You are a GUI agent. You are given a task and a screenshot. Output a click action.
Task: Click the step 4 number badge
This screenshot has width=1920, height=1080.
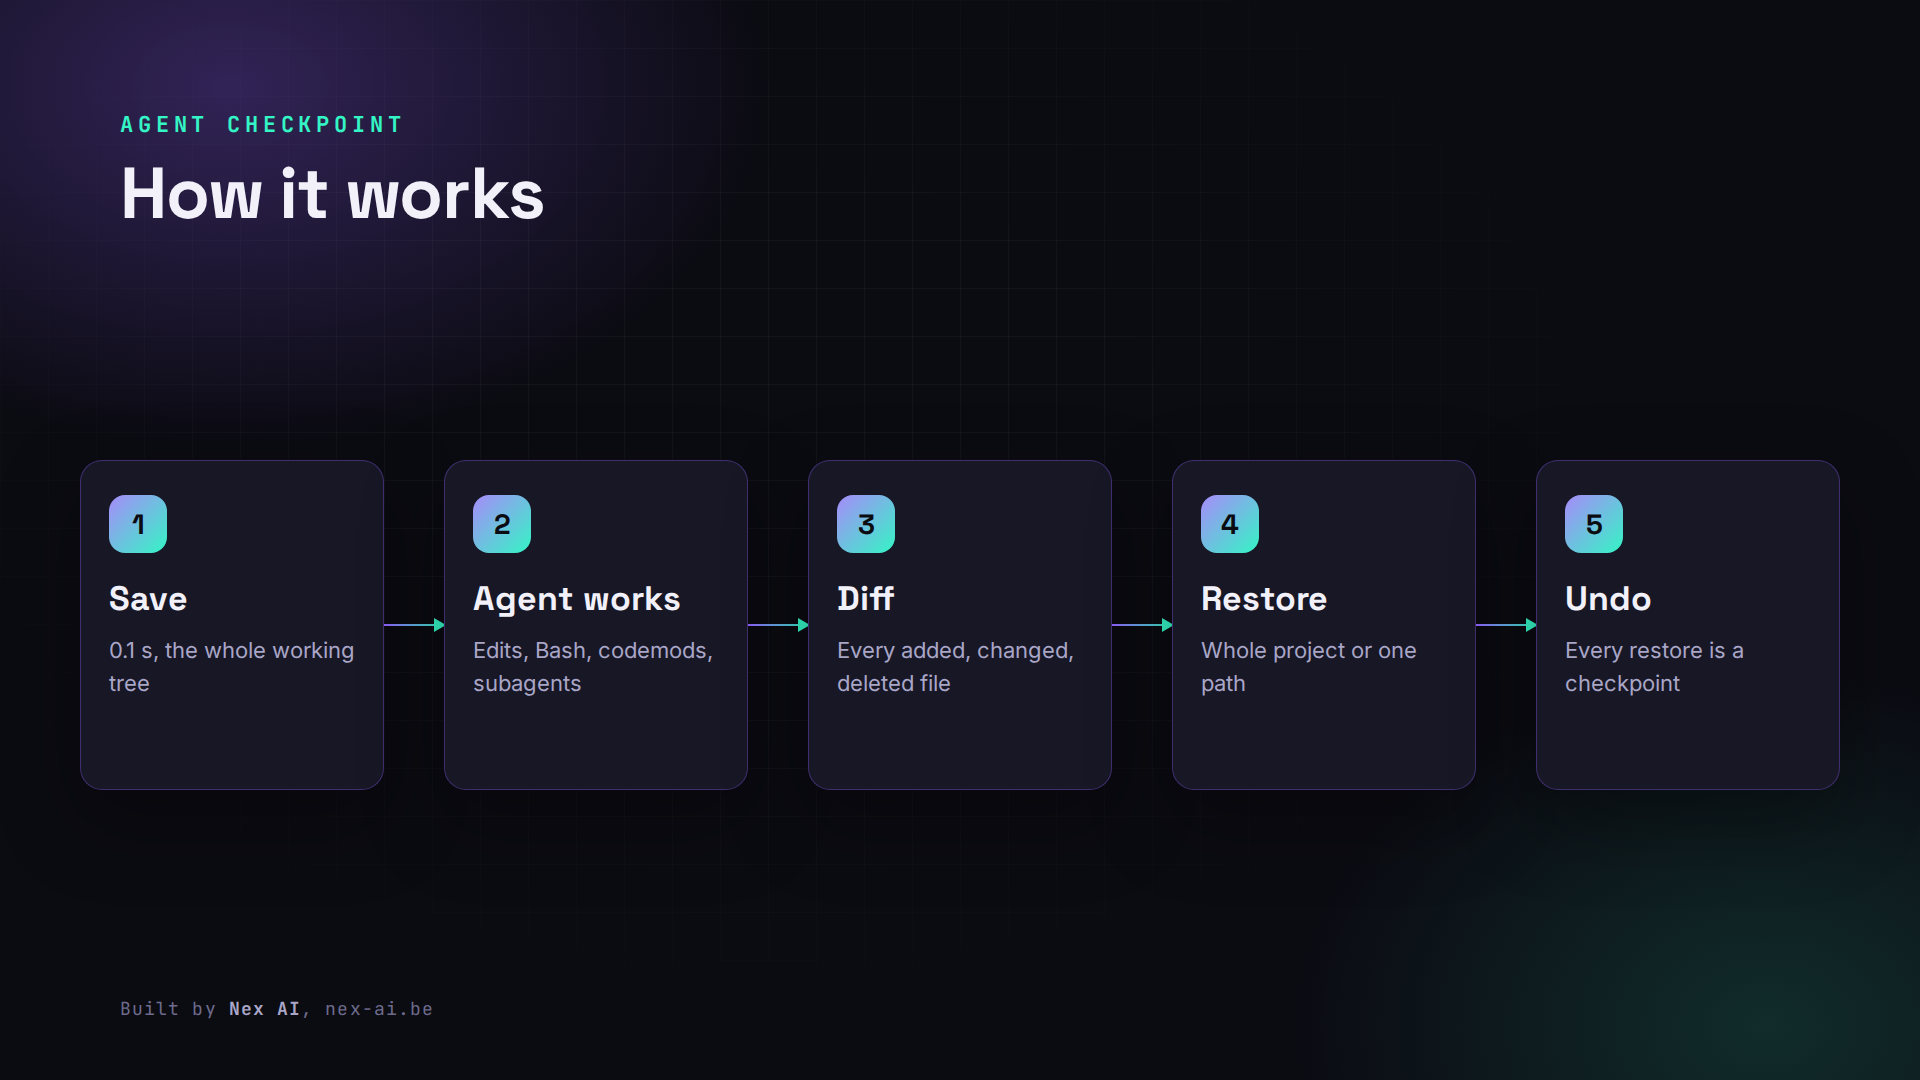point(1230,524)
